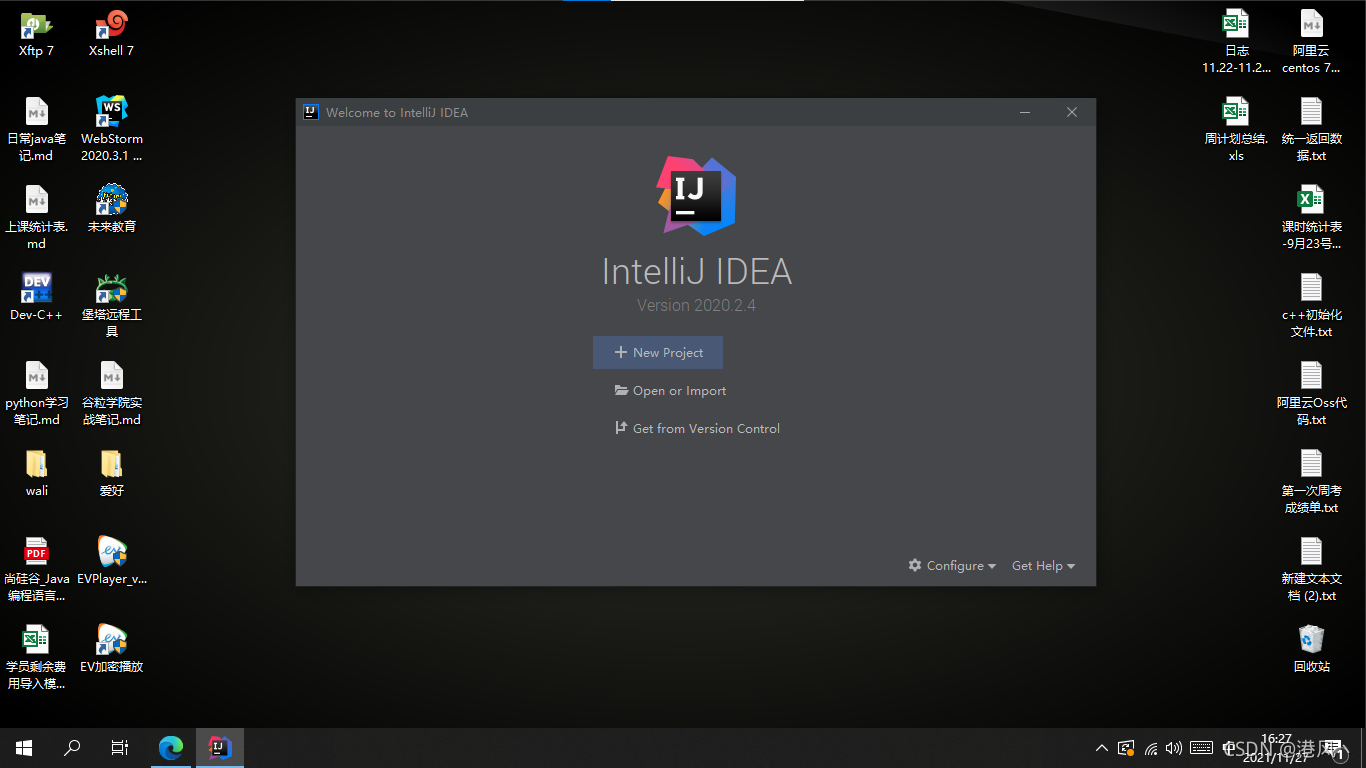Click the volume speaker tray icon
This screenshot has height=768, width=1366.
coord(1174,748)
